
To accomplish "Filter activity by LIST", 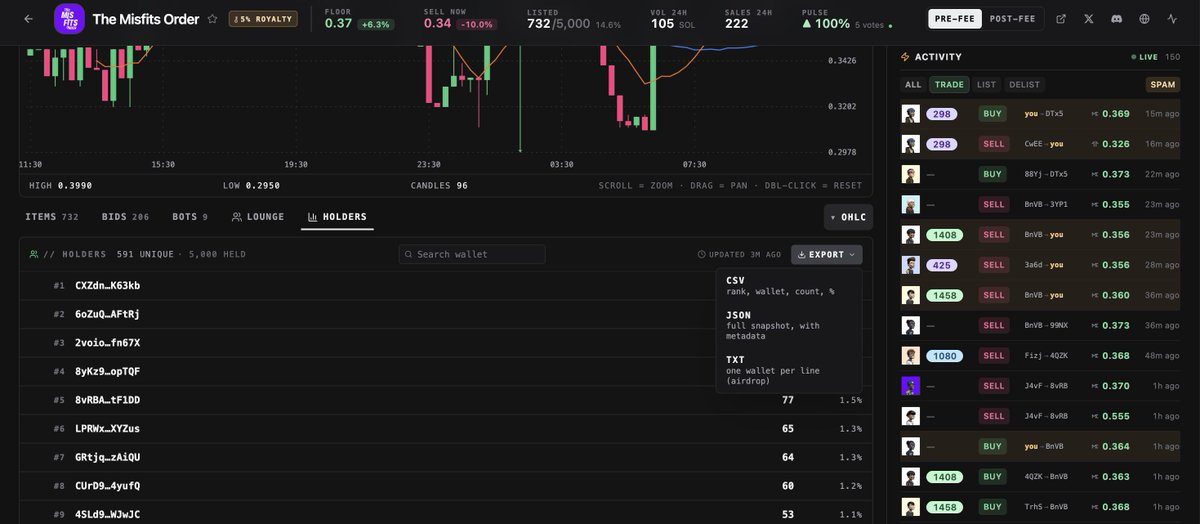I will [986, 85].
